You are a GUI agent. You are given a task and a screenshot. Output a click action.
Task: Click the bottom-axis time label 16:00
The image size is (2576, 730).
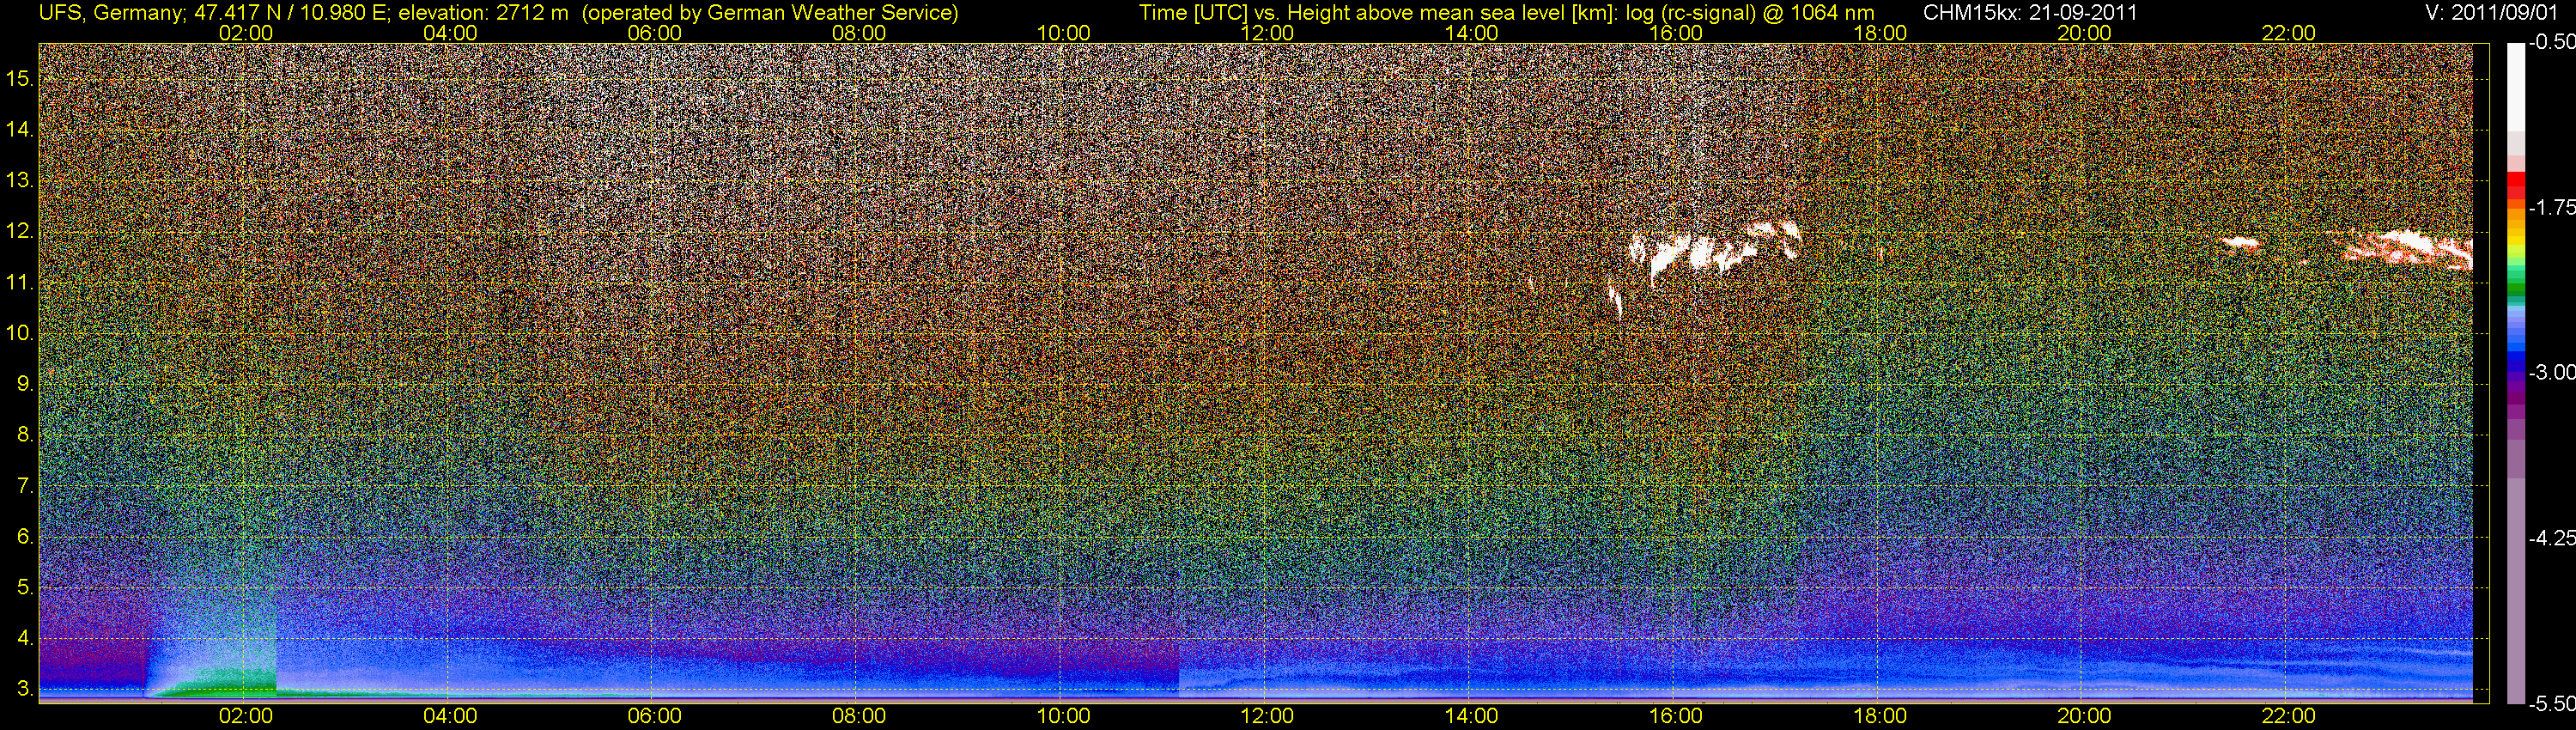pyautogui.click(x=1676, y=716)
